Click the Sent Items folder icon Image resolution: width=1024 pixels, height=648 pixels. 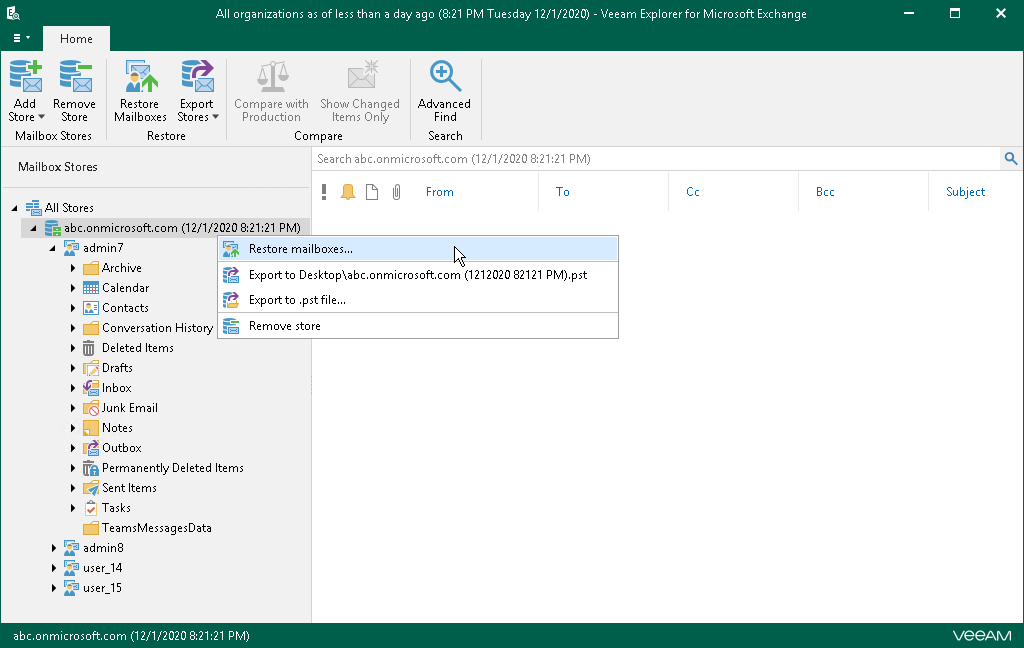pyautogui.click(x=91, y=488)
